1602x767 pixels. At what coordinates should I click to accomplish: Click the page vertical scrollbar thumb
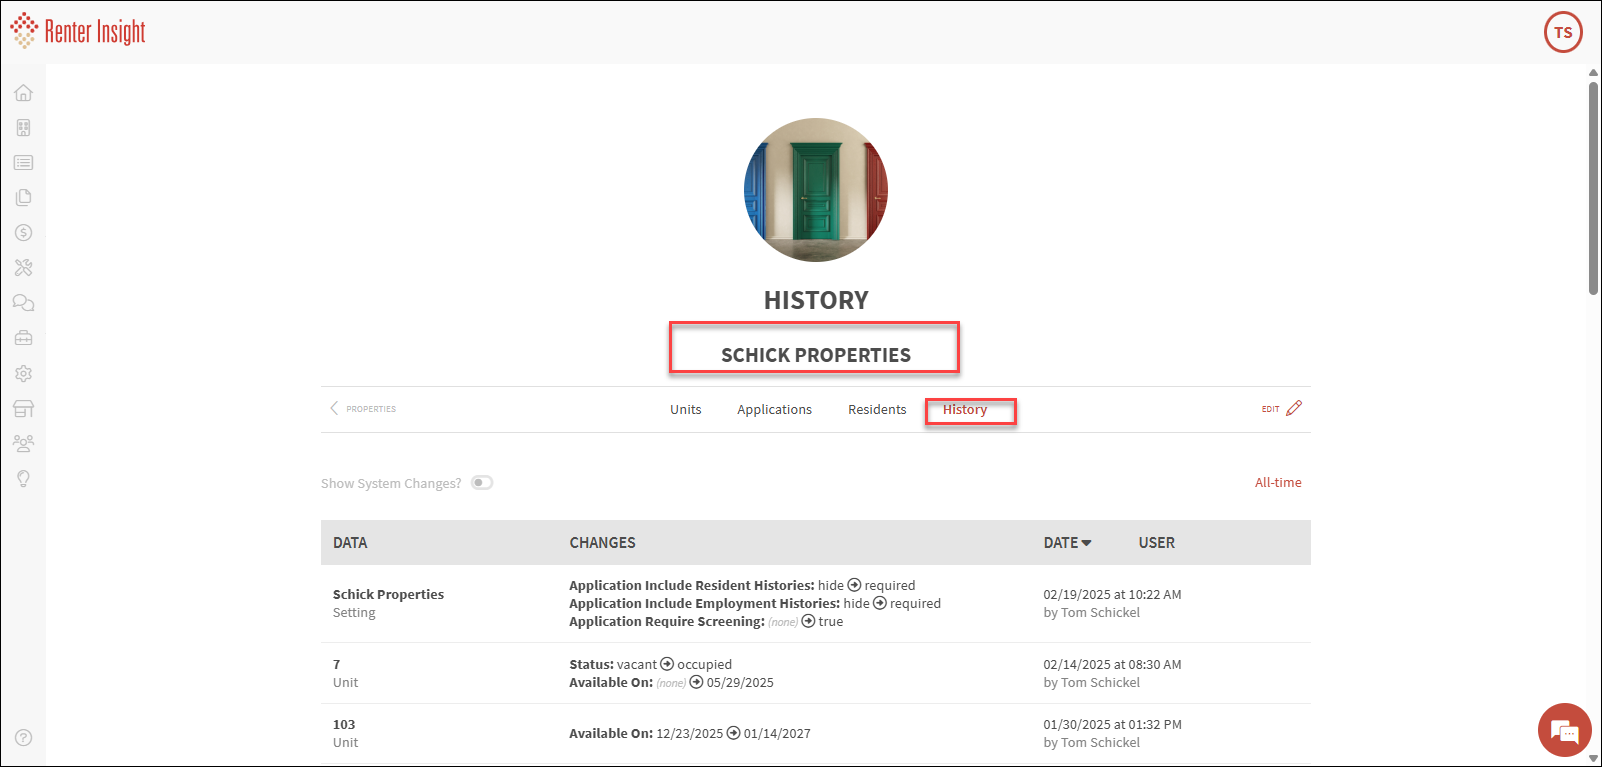(x=1593, y=188)
